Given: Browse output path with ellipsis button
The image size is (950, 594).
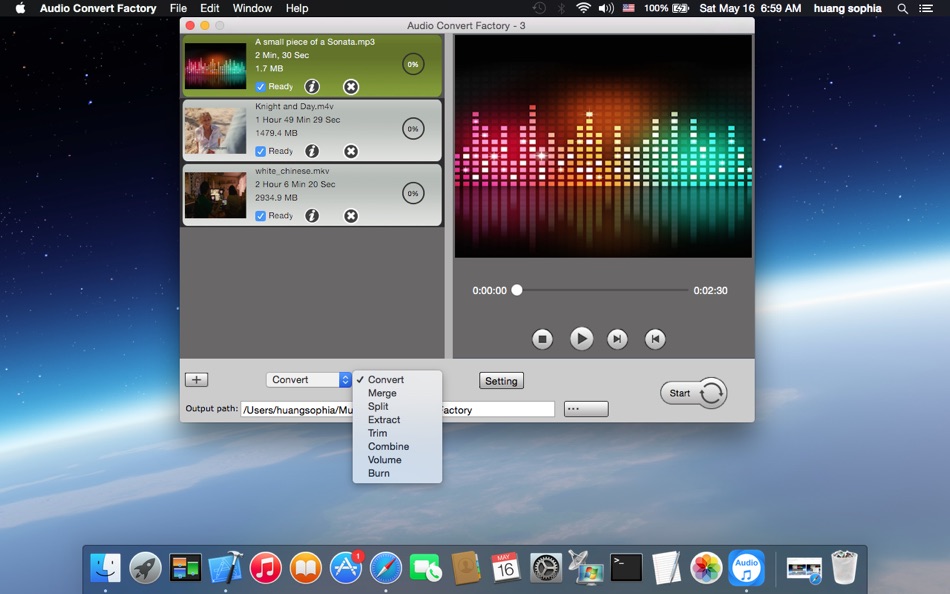Looking at the screenshot, I should coord(586,409).
